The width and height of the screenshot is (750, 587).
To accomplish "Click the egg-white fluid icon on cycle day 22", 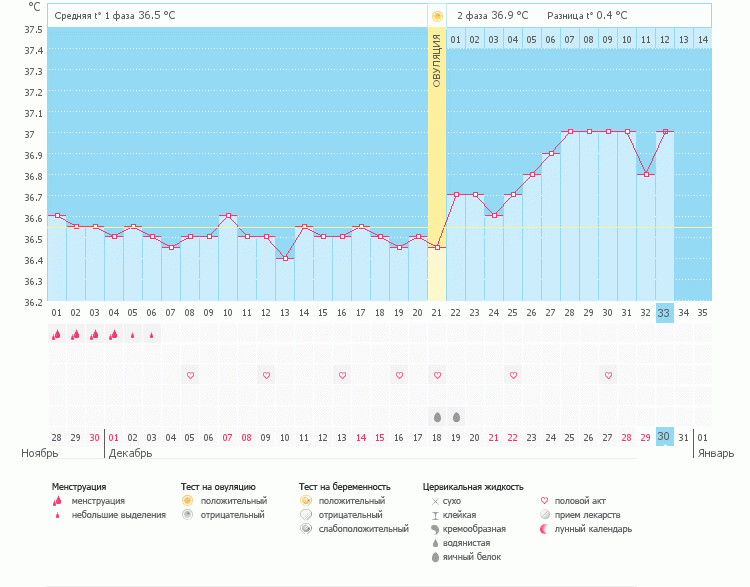I will [x=456, y=416].
